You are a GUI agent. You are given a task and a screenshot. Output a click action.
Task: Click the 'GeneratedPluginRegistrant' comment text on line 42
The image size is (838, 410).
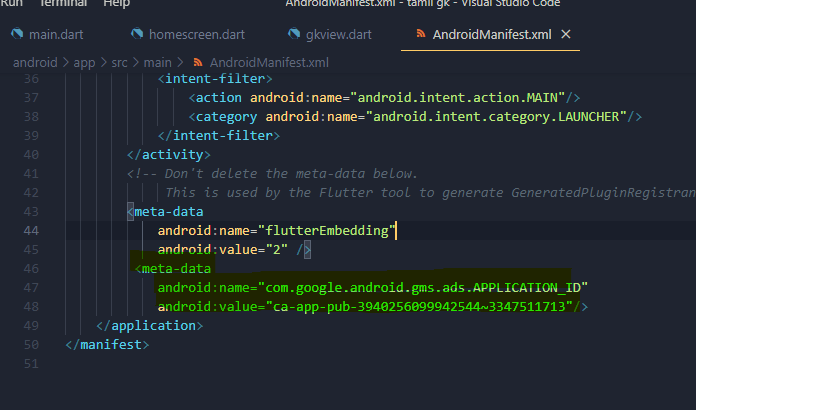click(x=603, y=192)
